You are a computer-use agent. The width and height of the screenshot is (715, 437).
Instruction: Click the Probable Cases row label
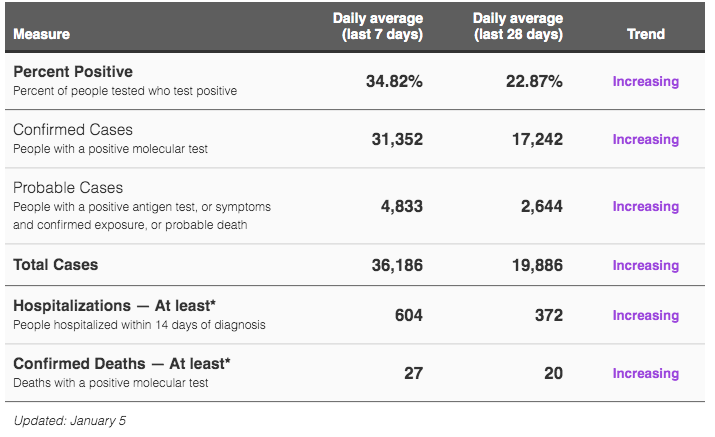point(67,188)
